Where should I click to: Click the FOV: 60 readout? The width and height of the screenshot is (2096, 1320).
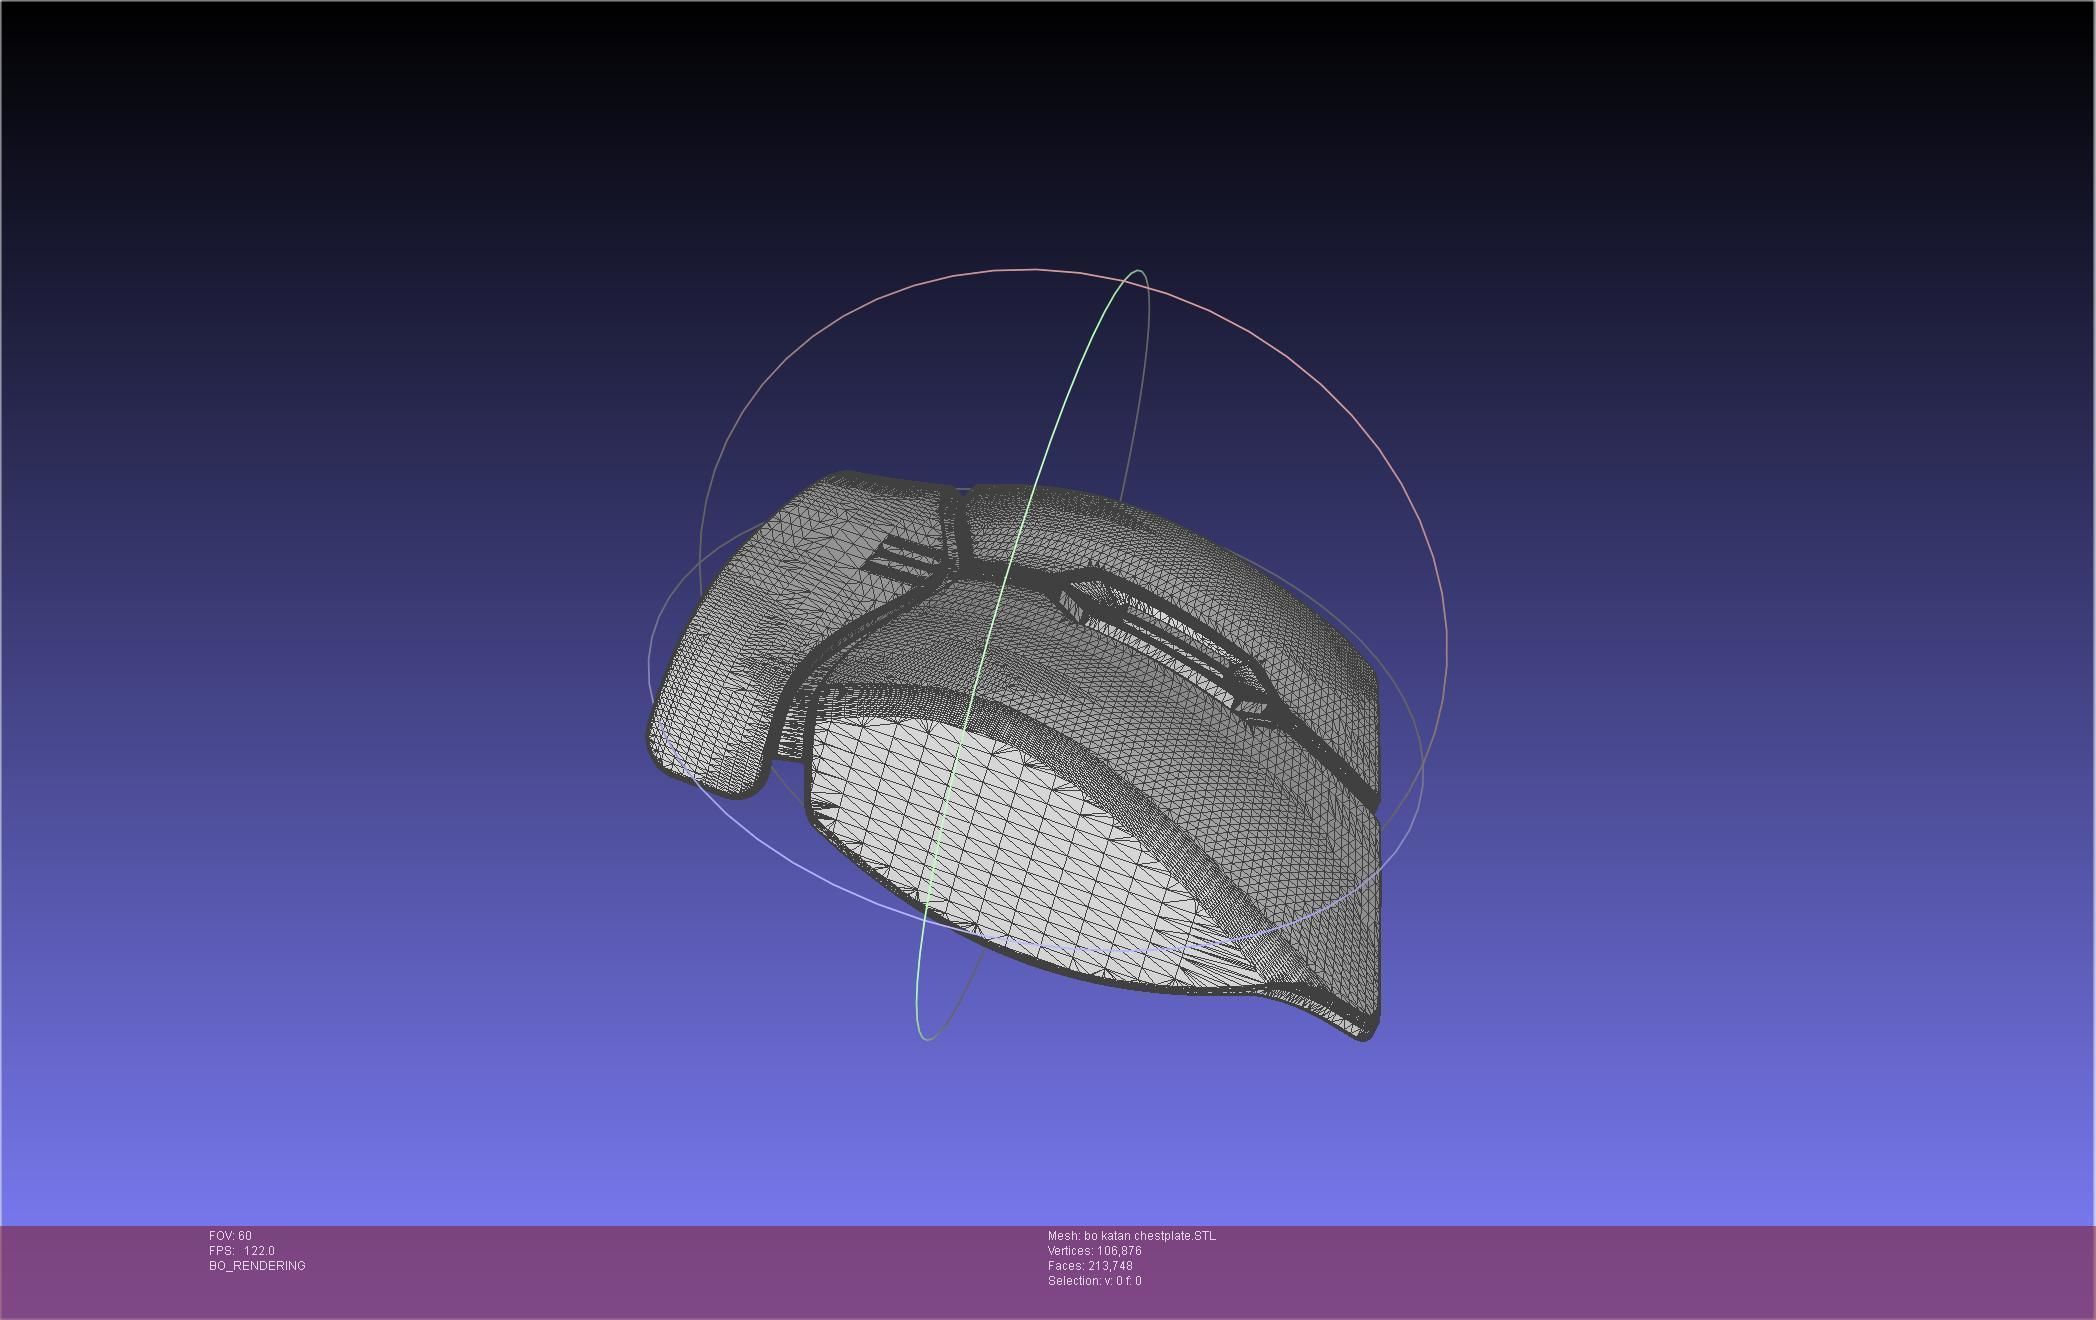coord(230,1236)
